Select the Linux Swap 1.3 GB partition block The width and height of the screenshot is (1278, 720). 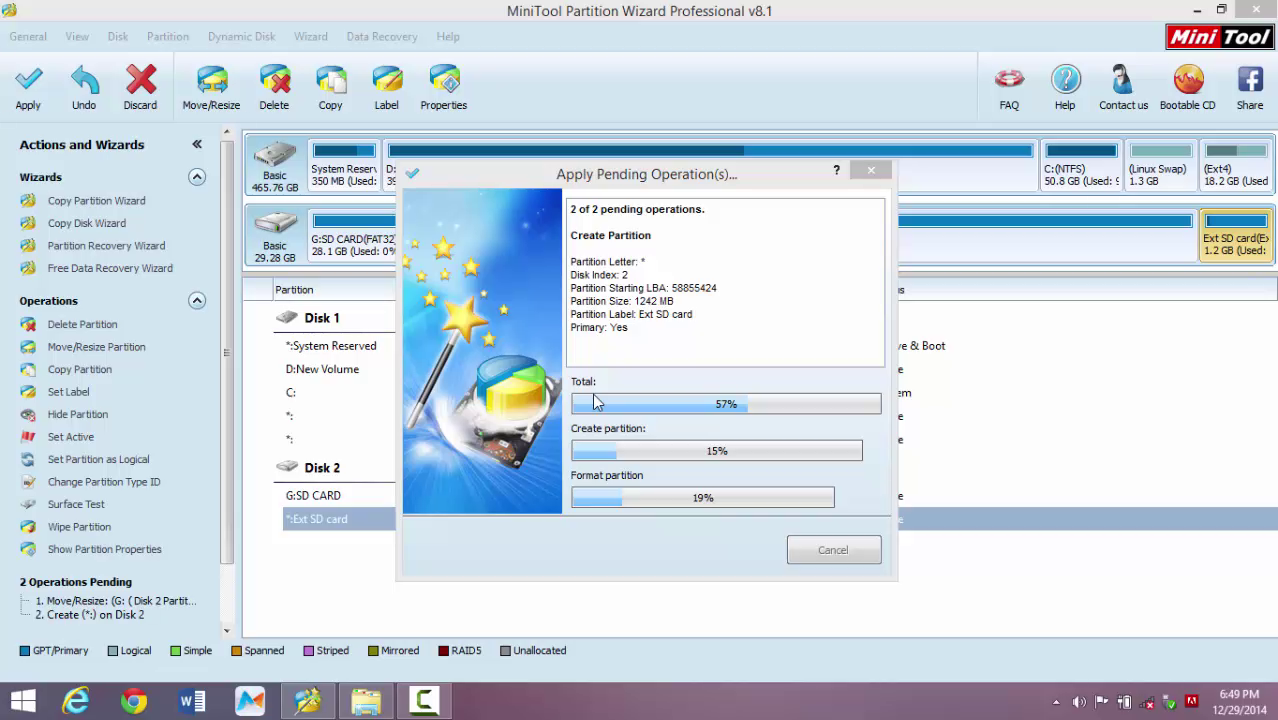pos(1159,165)
